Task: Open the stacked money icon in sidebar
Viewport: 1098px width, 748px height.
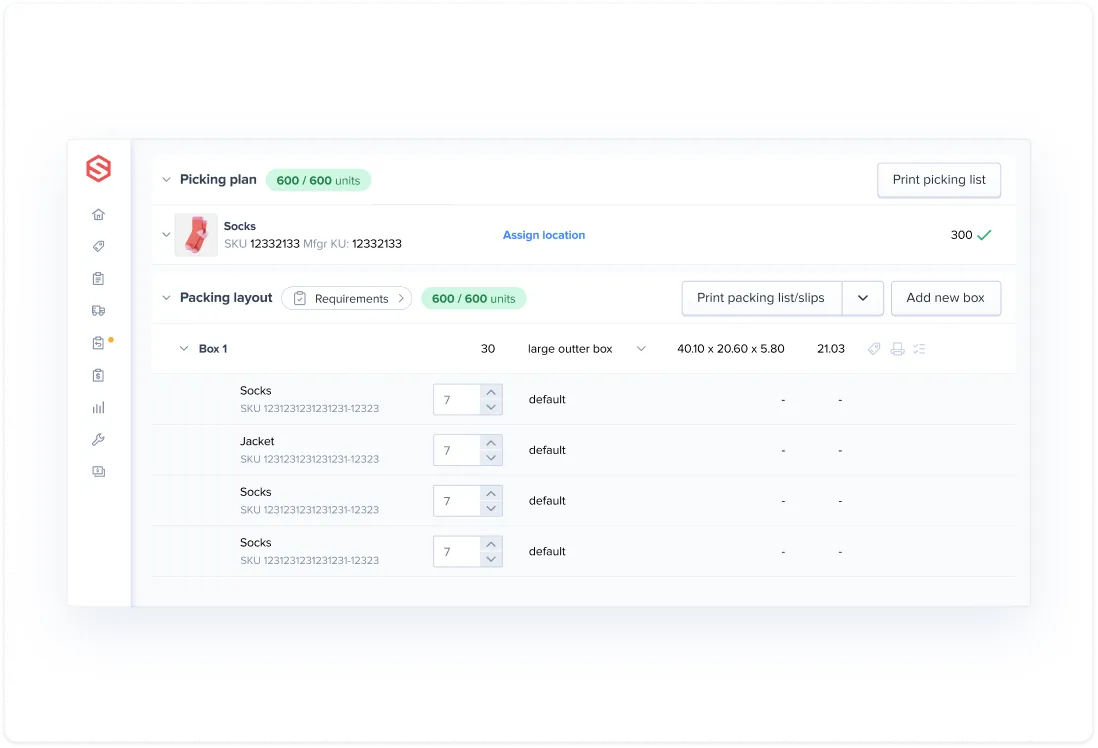Action: [99, 471]
